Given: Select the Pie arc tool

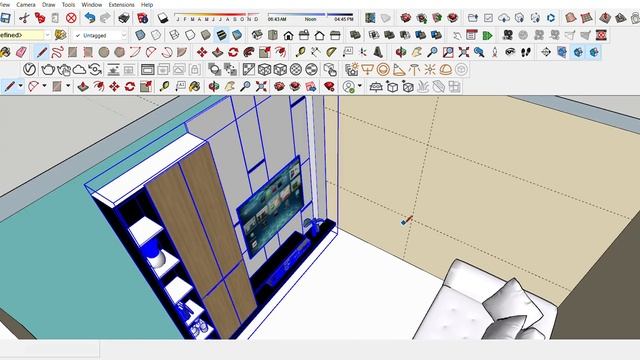Looking at the screenshot, I should click(x=182, y=52).
